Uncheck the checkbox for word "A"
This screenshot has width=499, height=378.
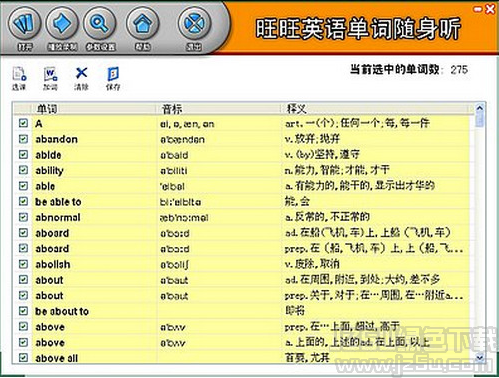tap(23, 123)
